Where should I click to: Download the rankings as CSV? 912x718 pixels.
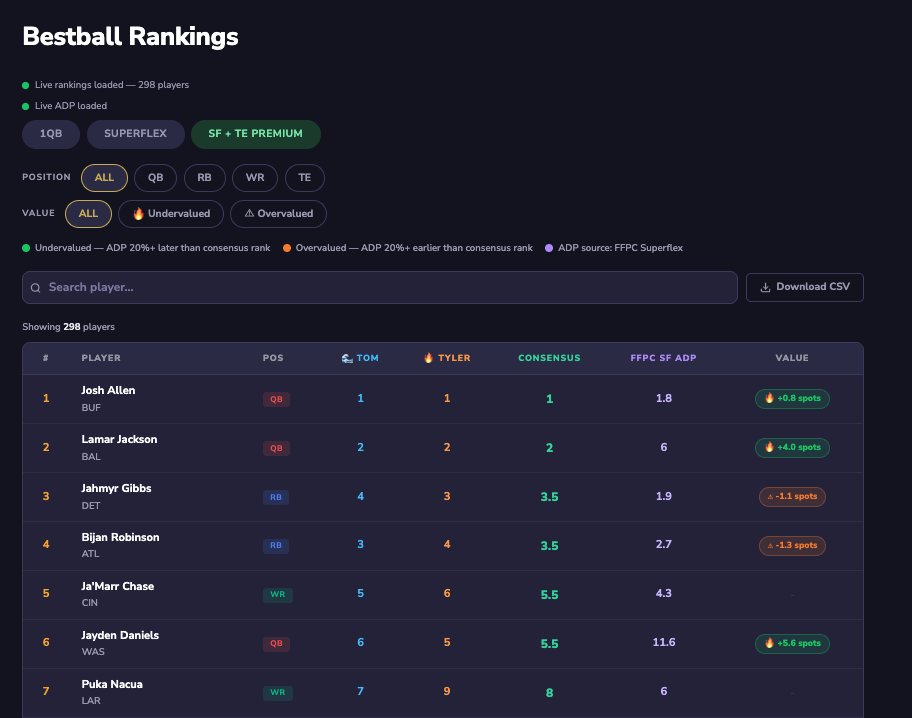point(804,287)
